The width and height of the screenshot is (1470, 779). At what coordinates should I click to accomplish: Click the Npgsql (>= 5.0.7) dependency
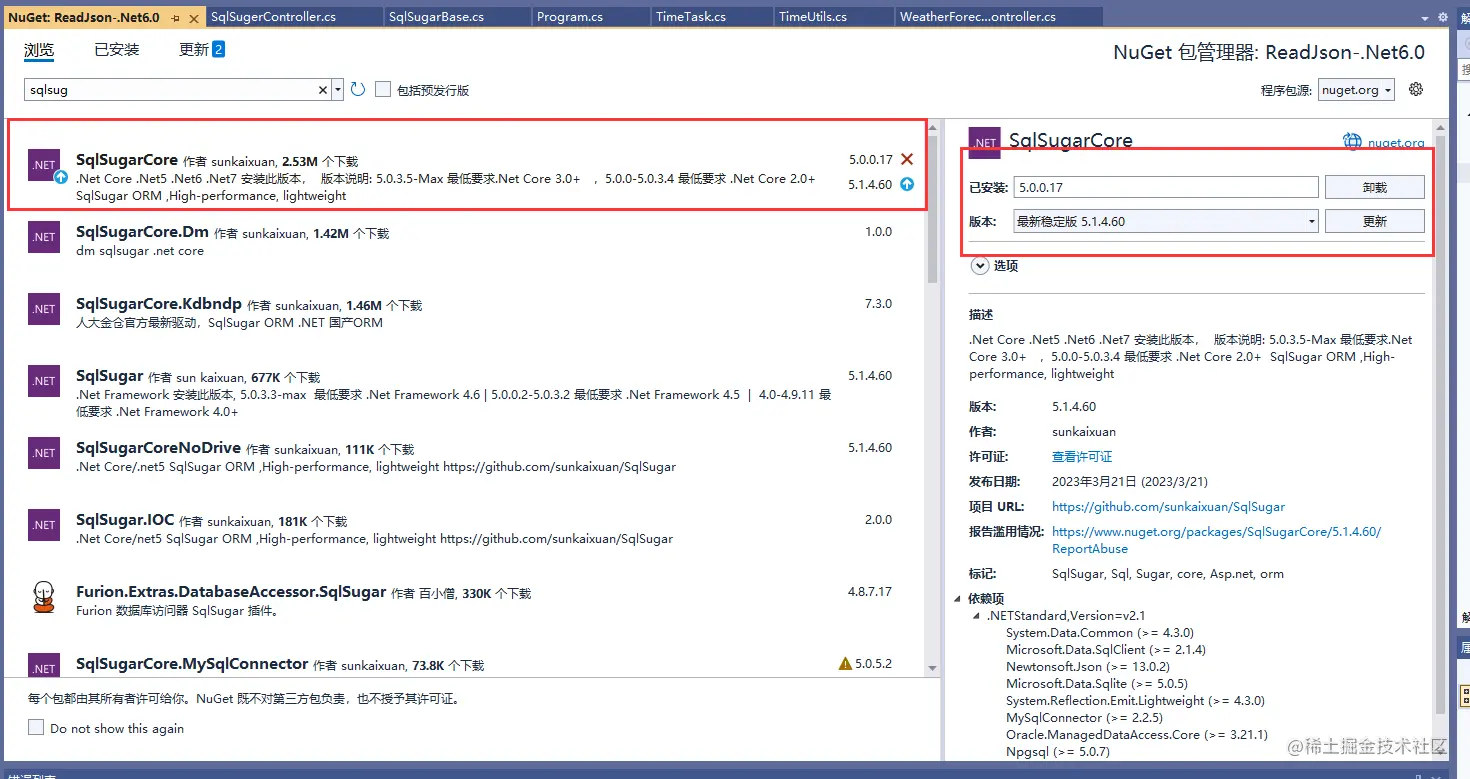pos(1058,751)
